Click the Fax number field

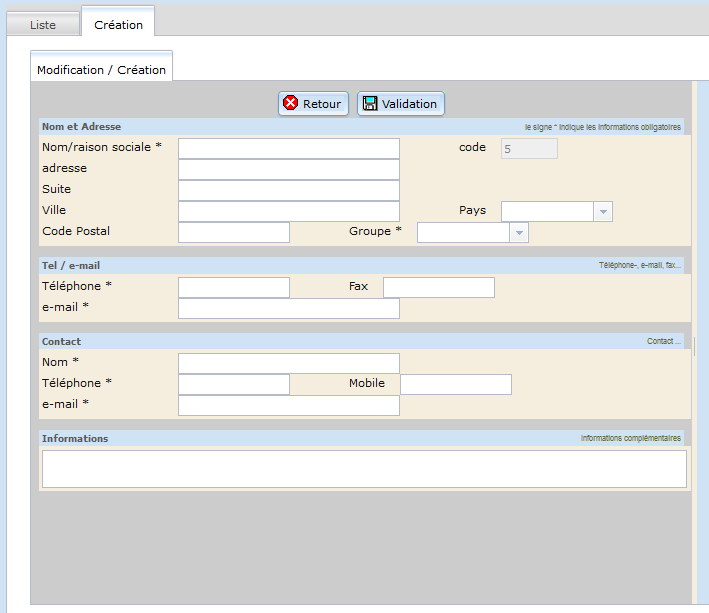pos(438,287)
